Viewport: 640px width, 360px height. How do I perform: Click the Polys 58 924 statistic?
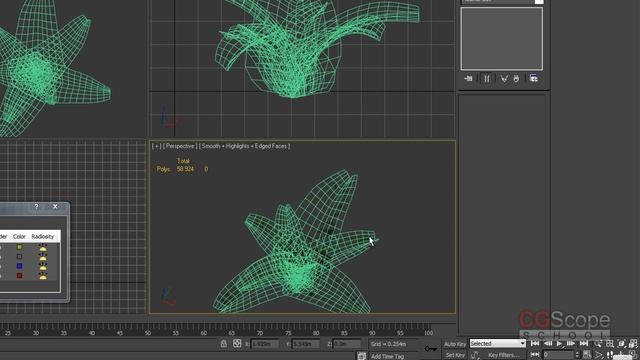[176, 169]
